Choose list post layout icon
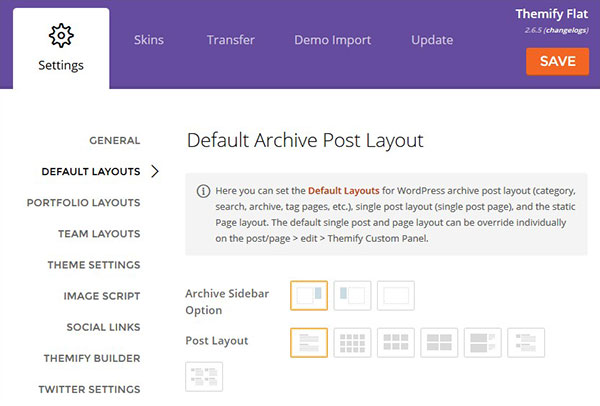The image size is (600, 406). click(309, 342)
